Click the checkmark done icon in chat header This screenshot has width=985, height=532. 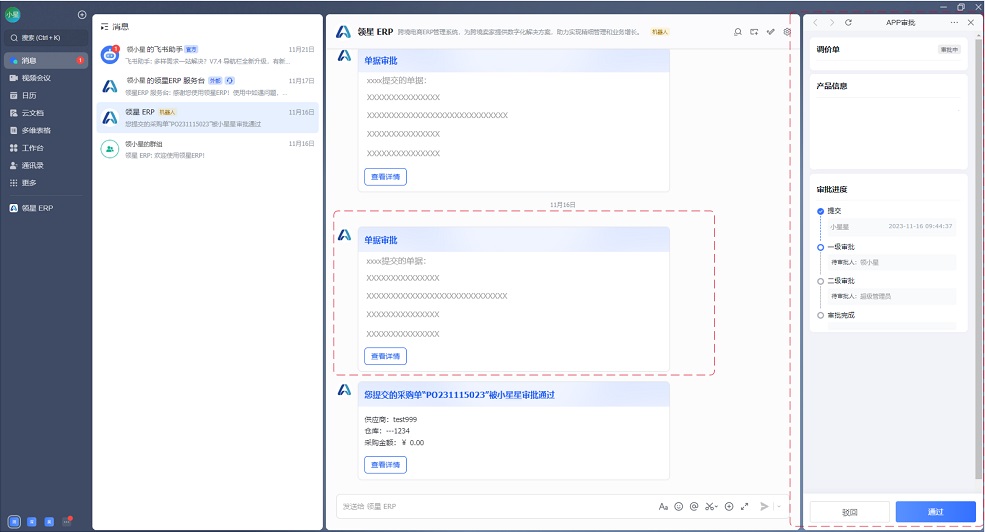[x=770, y=31]
